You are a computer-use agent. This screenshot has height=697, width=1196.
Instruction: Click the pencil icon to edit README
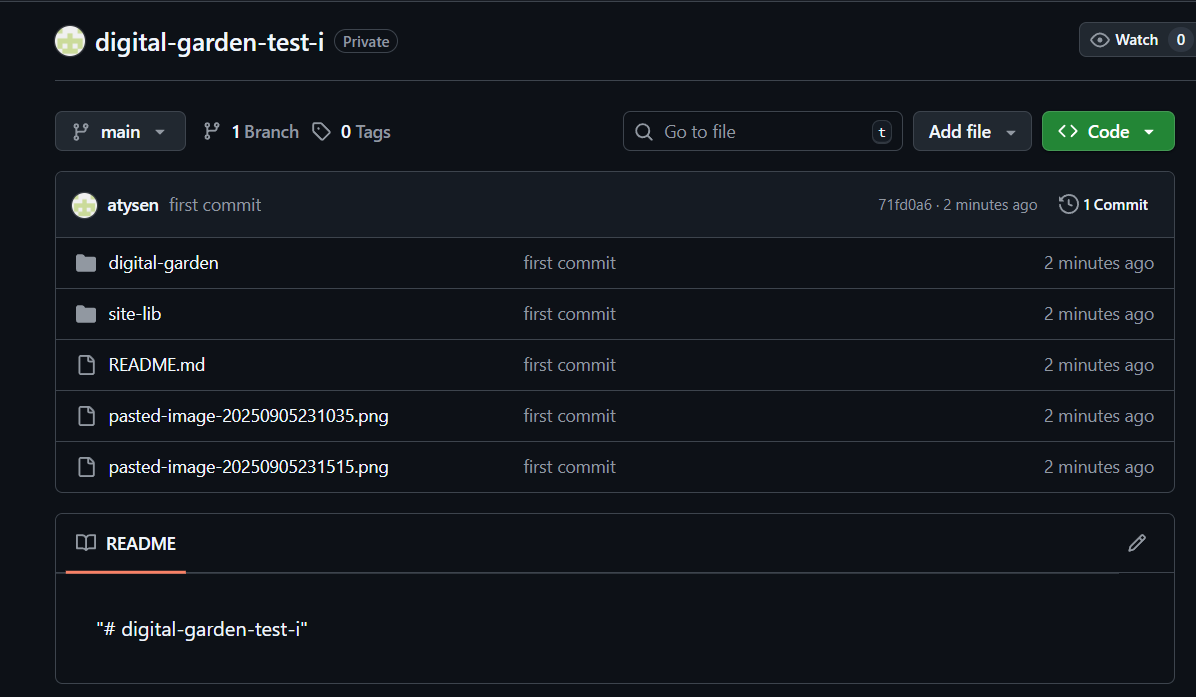point(1136,543)
